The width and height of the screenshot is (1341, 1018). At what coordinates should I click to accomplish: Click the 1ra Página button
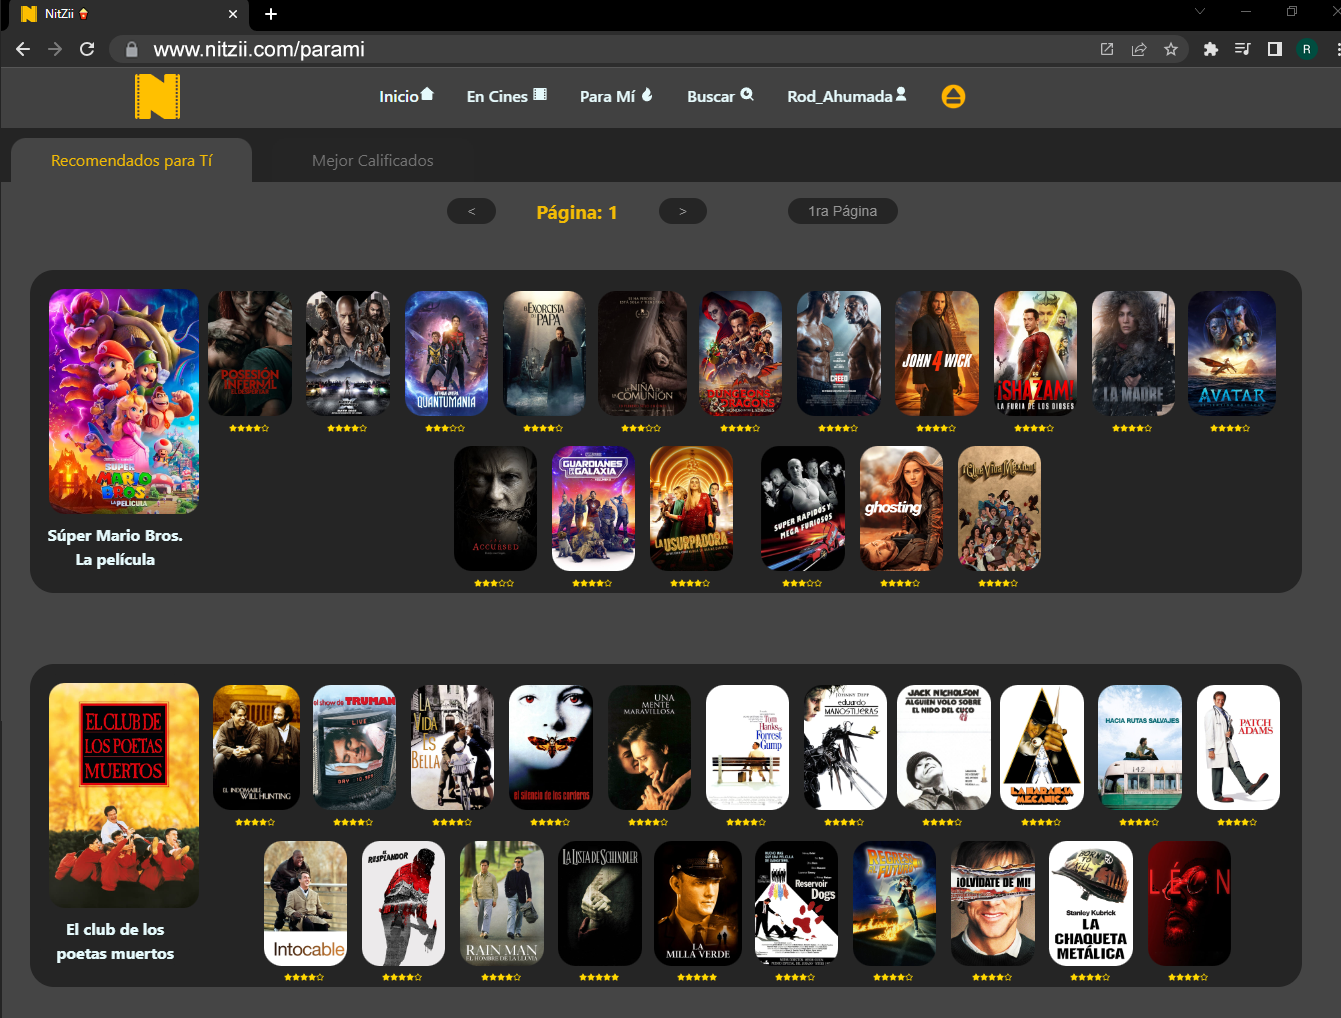point(842,211)
